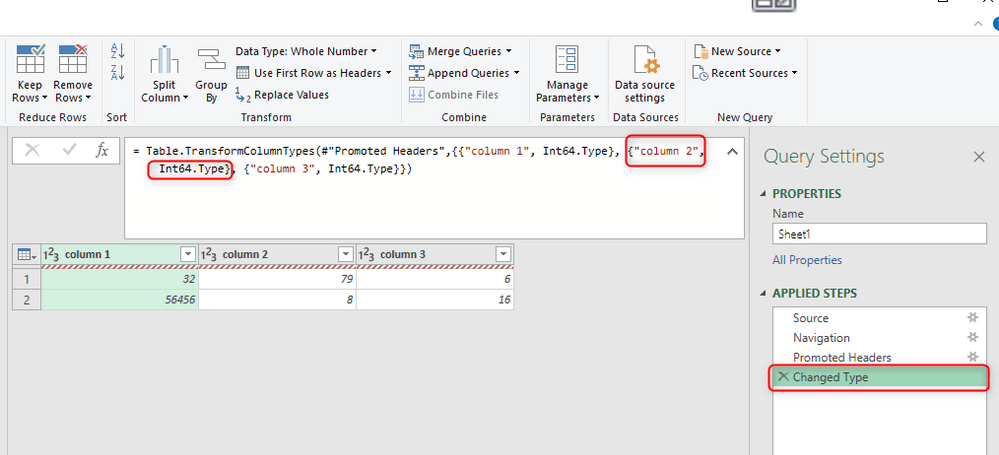Select the Source applied step

(877, 318)
